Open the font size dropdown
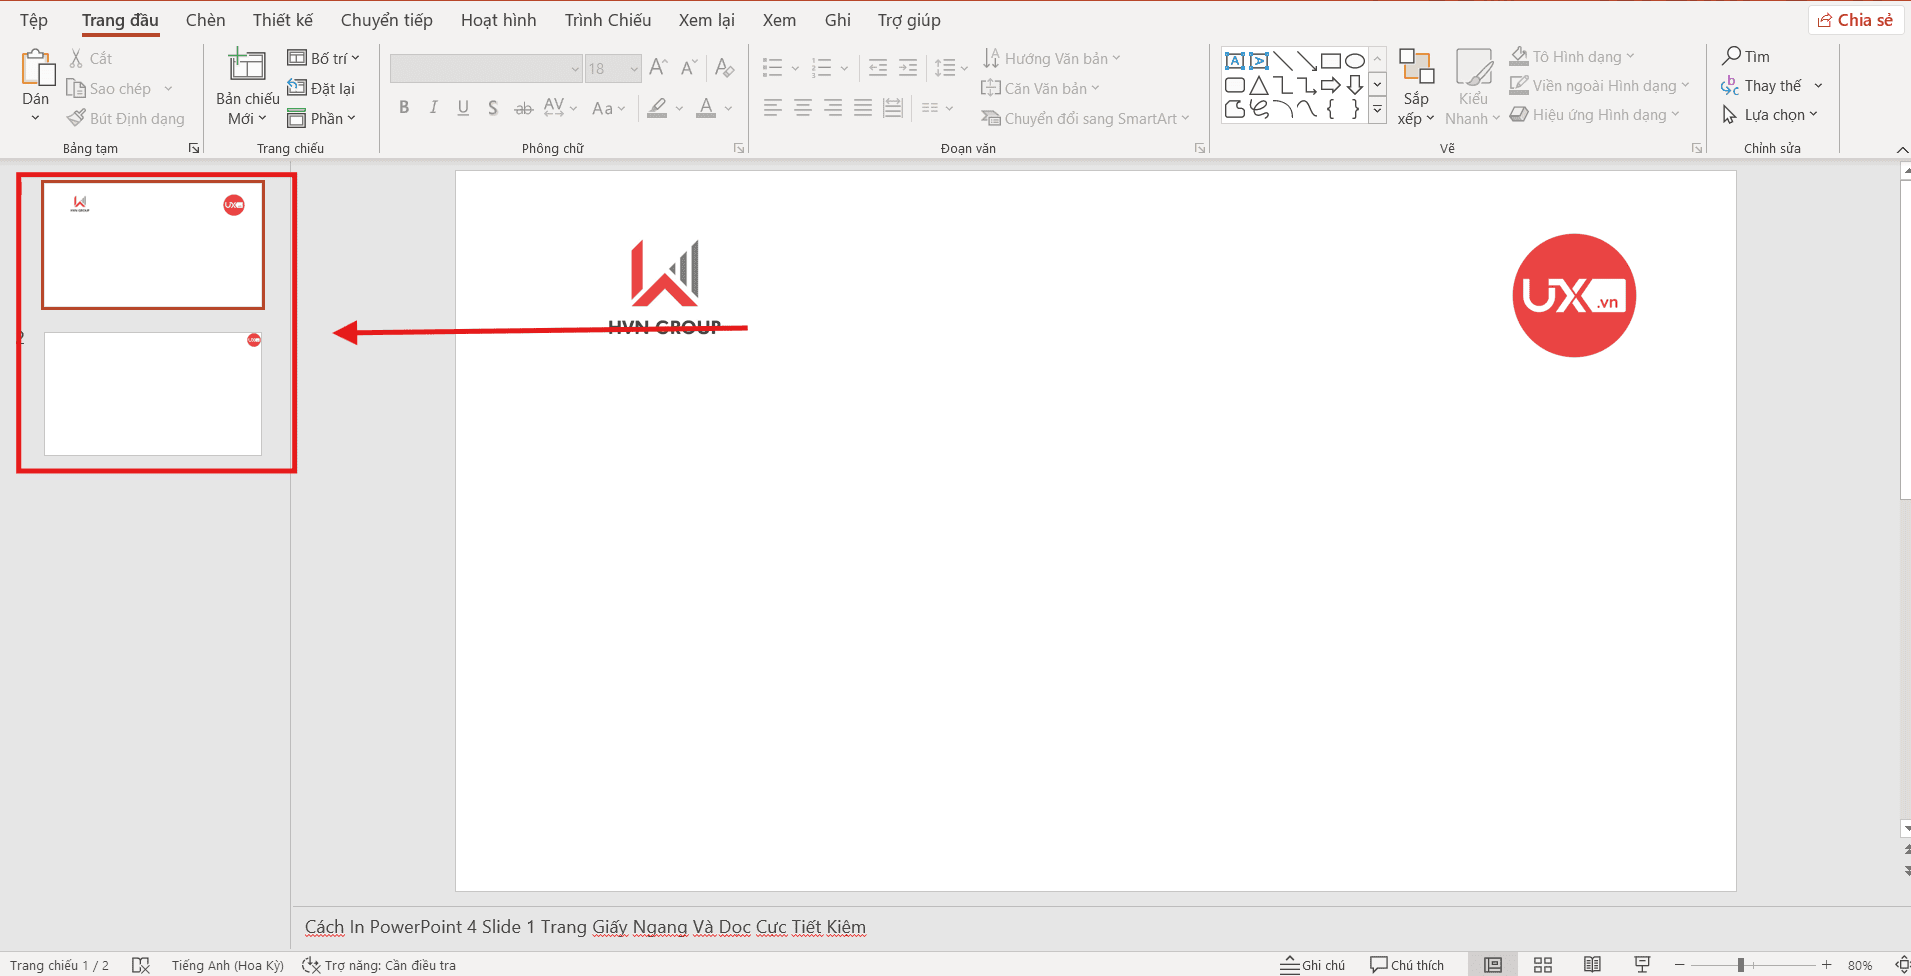 [x=634, y=69]
